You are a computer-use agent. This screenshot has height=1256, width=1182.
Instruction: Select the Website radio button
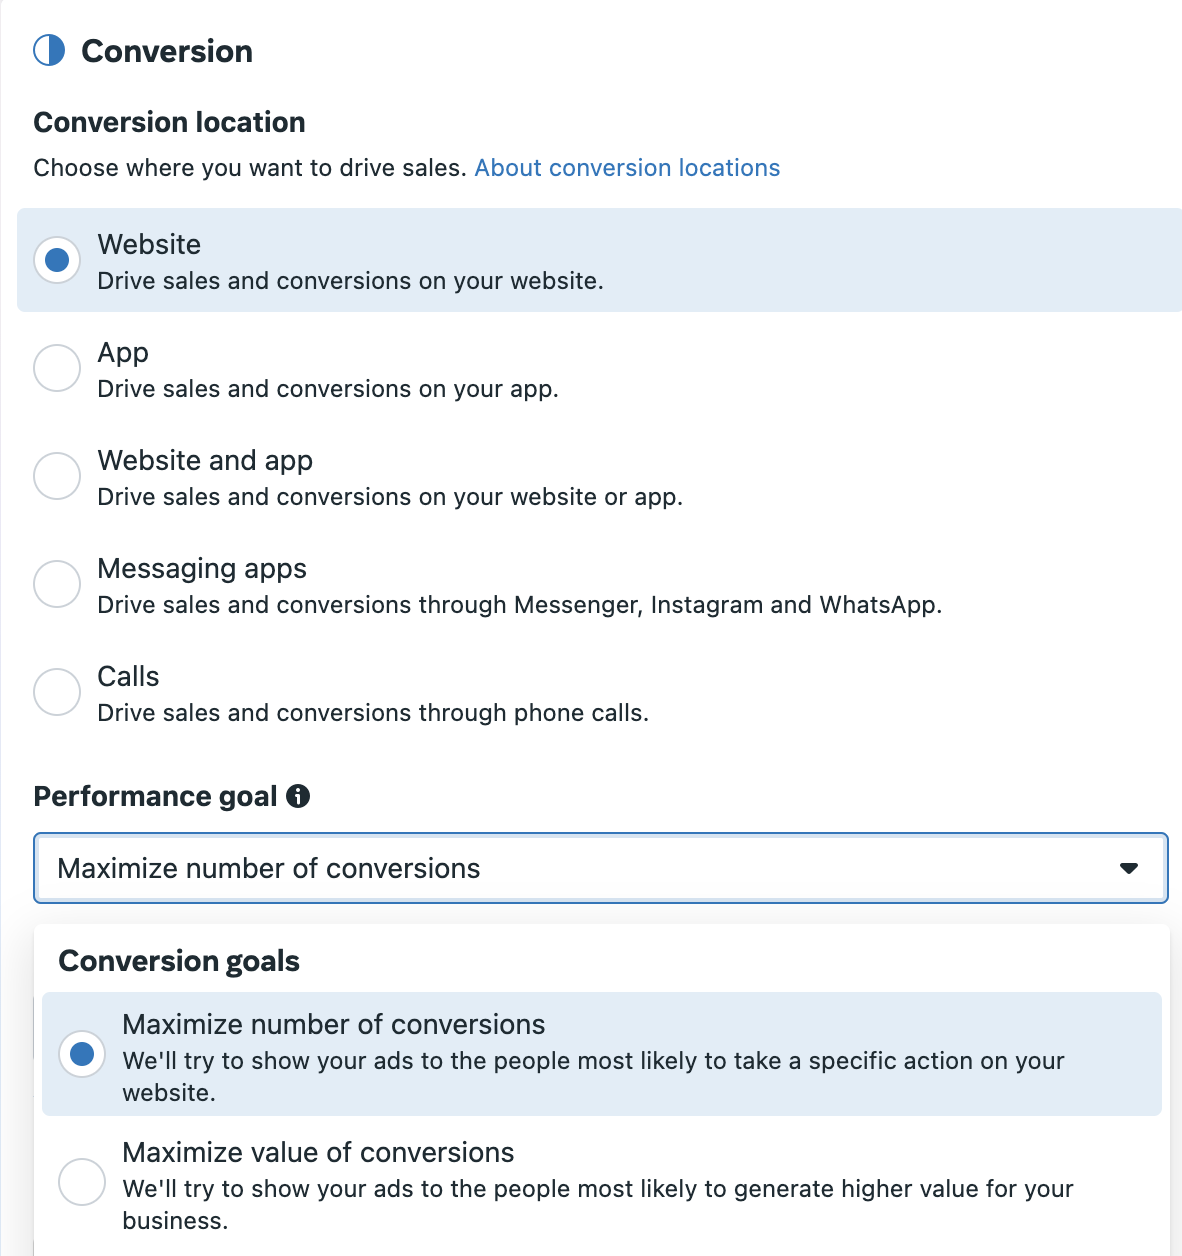coord(57,260)
